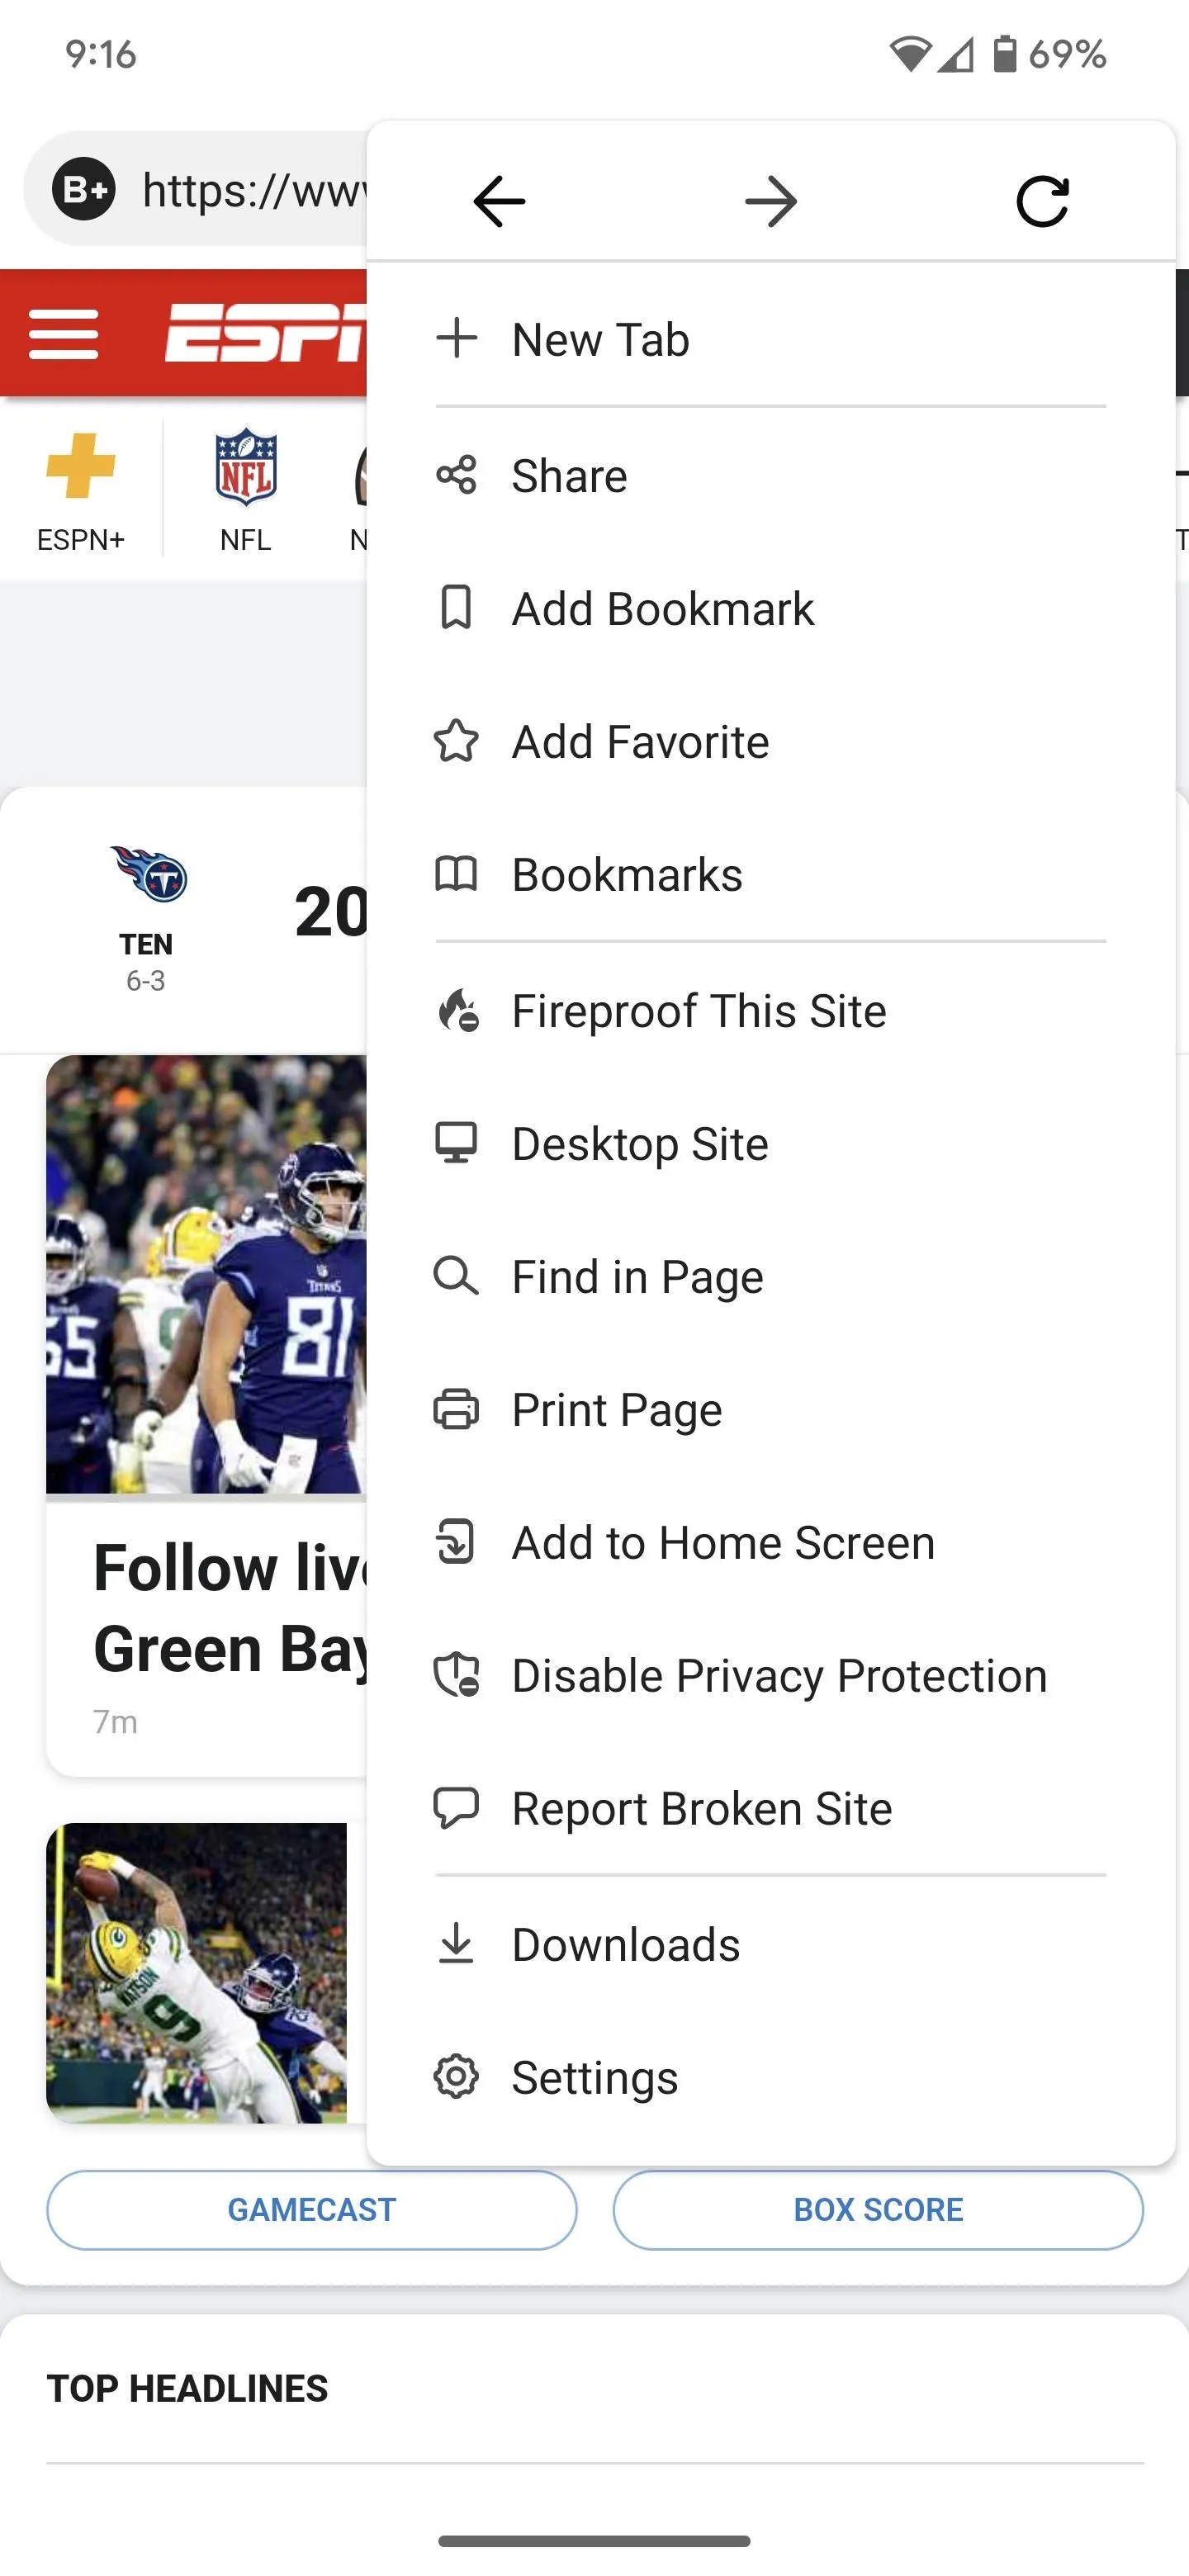Tap the B+ privacy grade icon
Image resolution: width=1189 pixels, height=2576 pixels.
(x=84, y=189)
